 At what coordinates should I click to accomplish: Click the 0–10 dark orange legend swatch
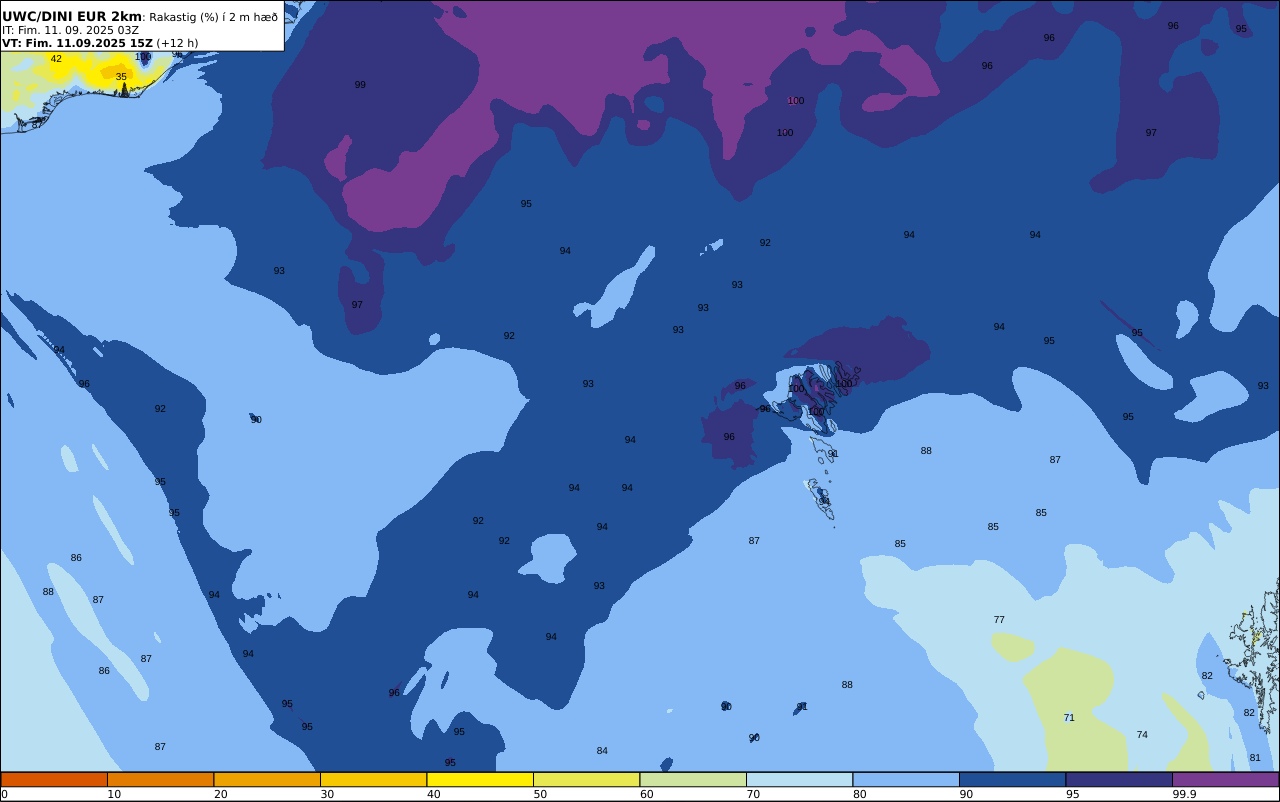click(54, 779)
